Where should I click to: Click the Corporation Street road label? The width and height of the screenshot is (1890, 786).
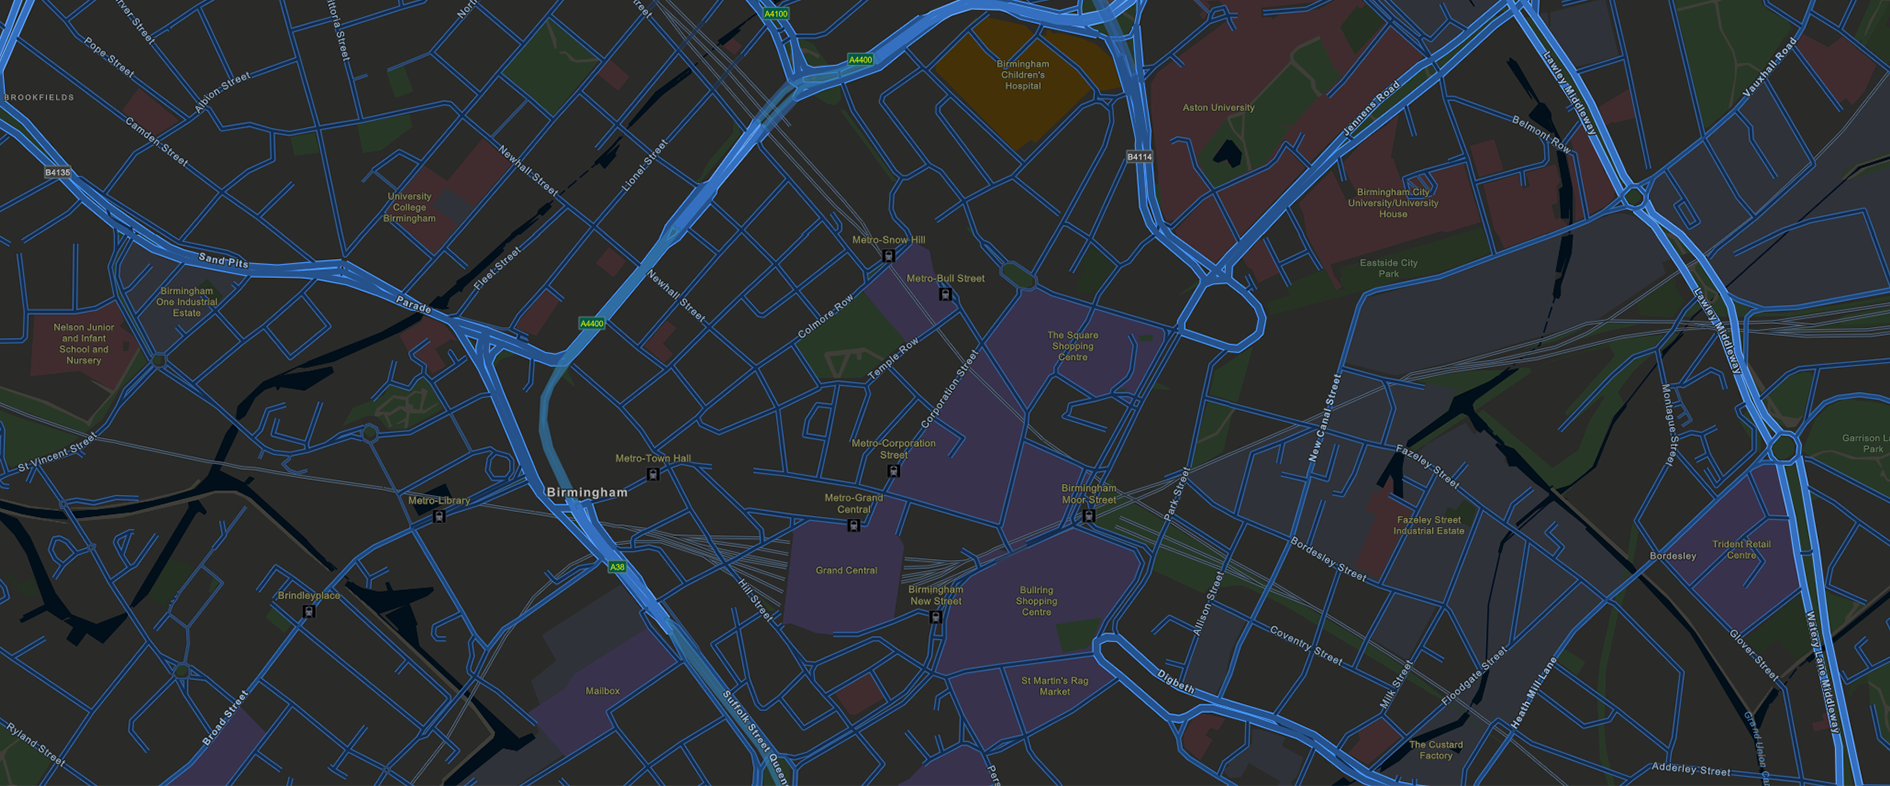pos(949,389)
